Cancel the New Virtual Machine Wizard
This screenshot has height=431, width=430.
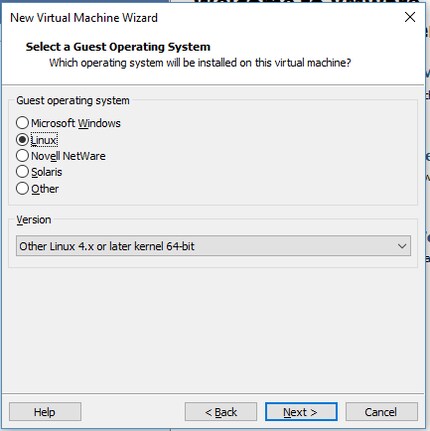tap(381, 412)
